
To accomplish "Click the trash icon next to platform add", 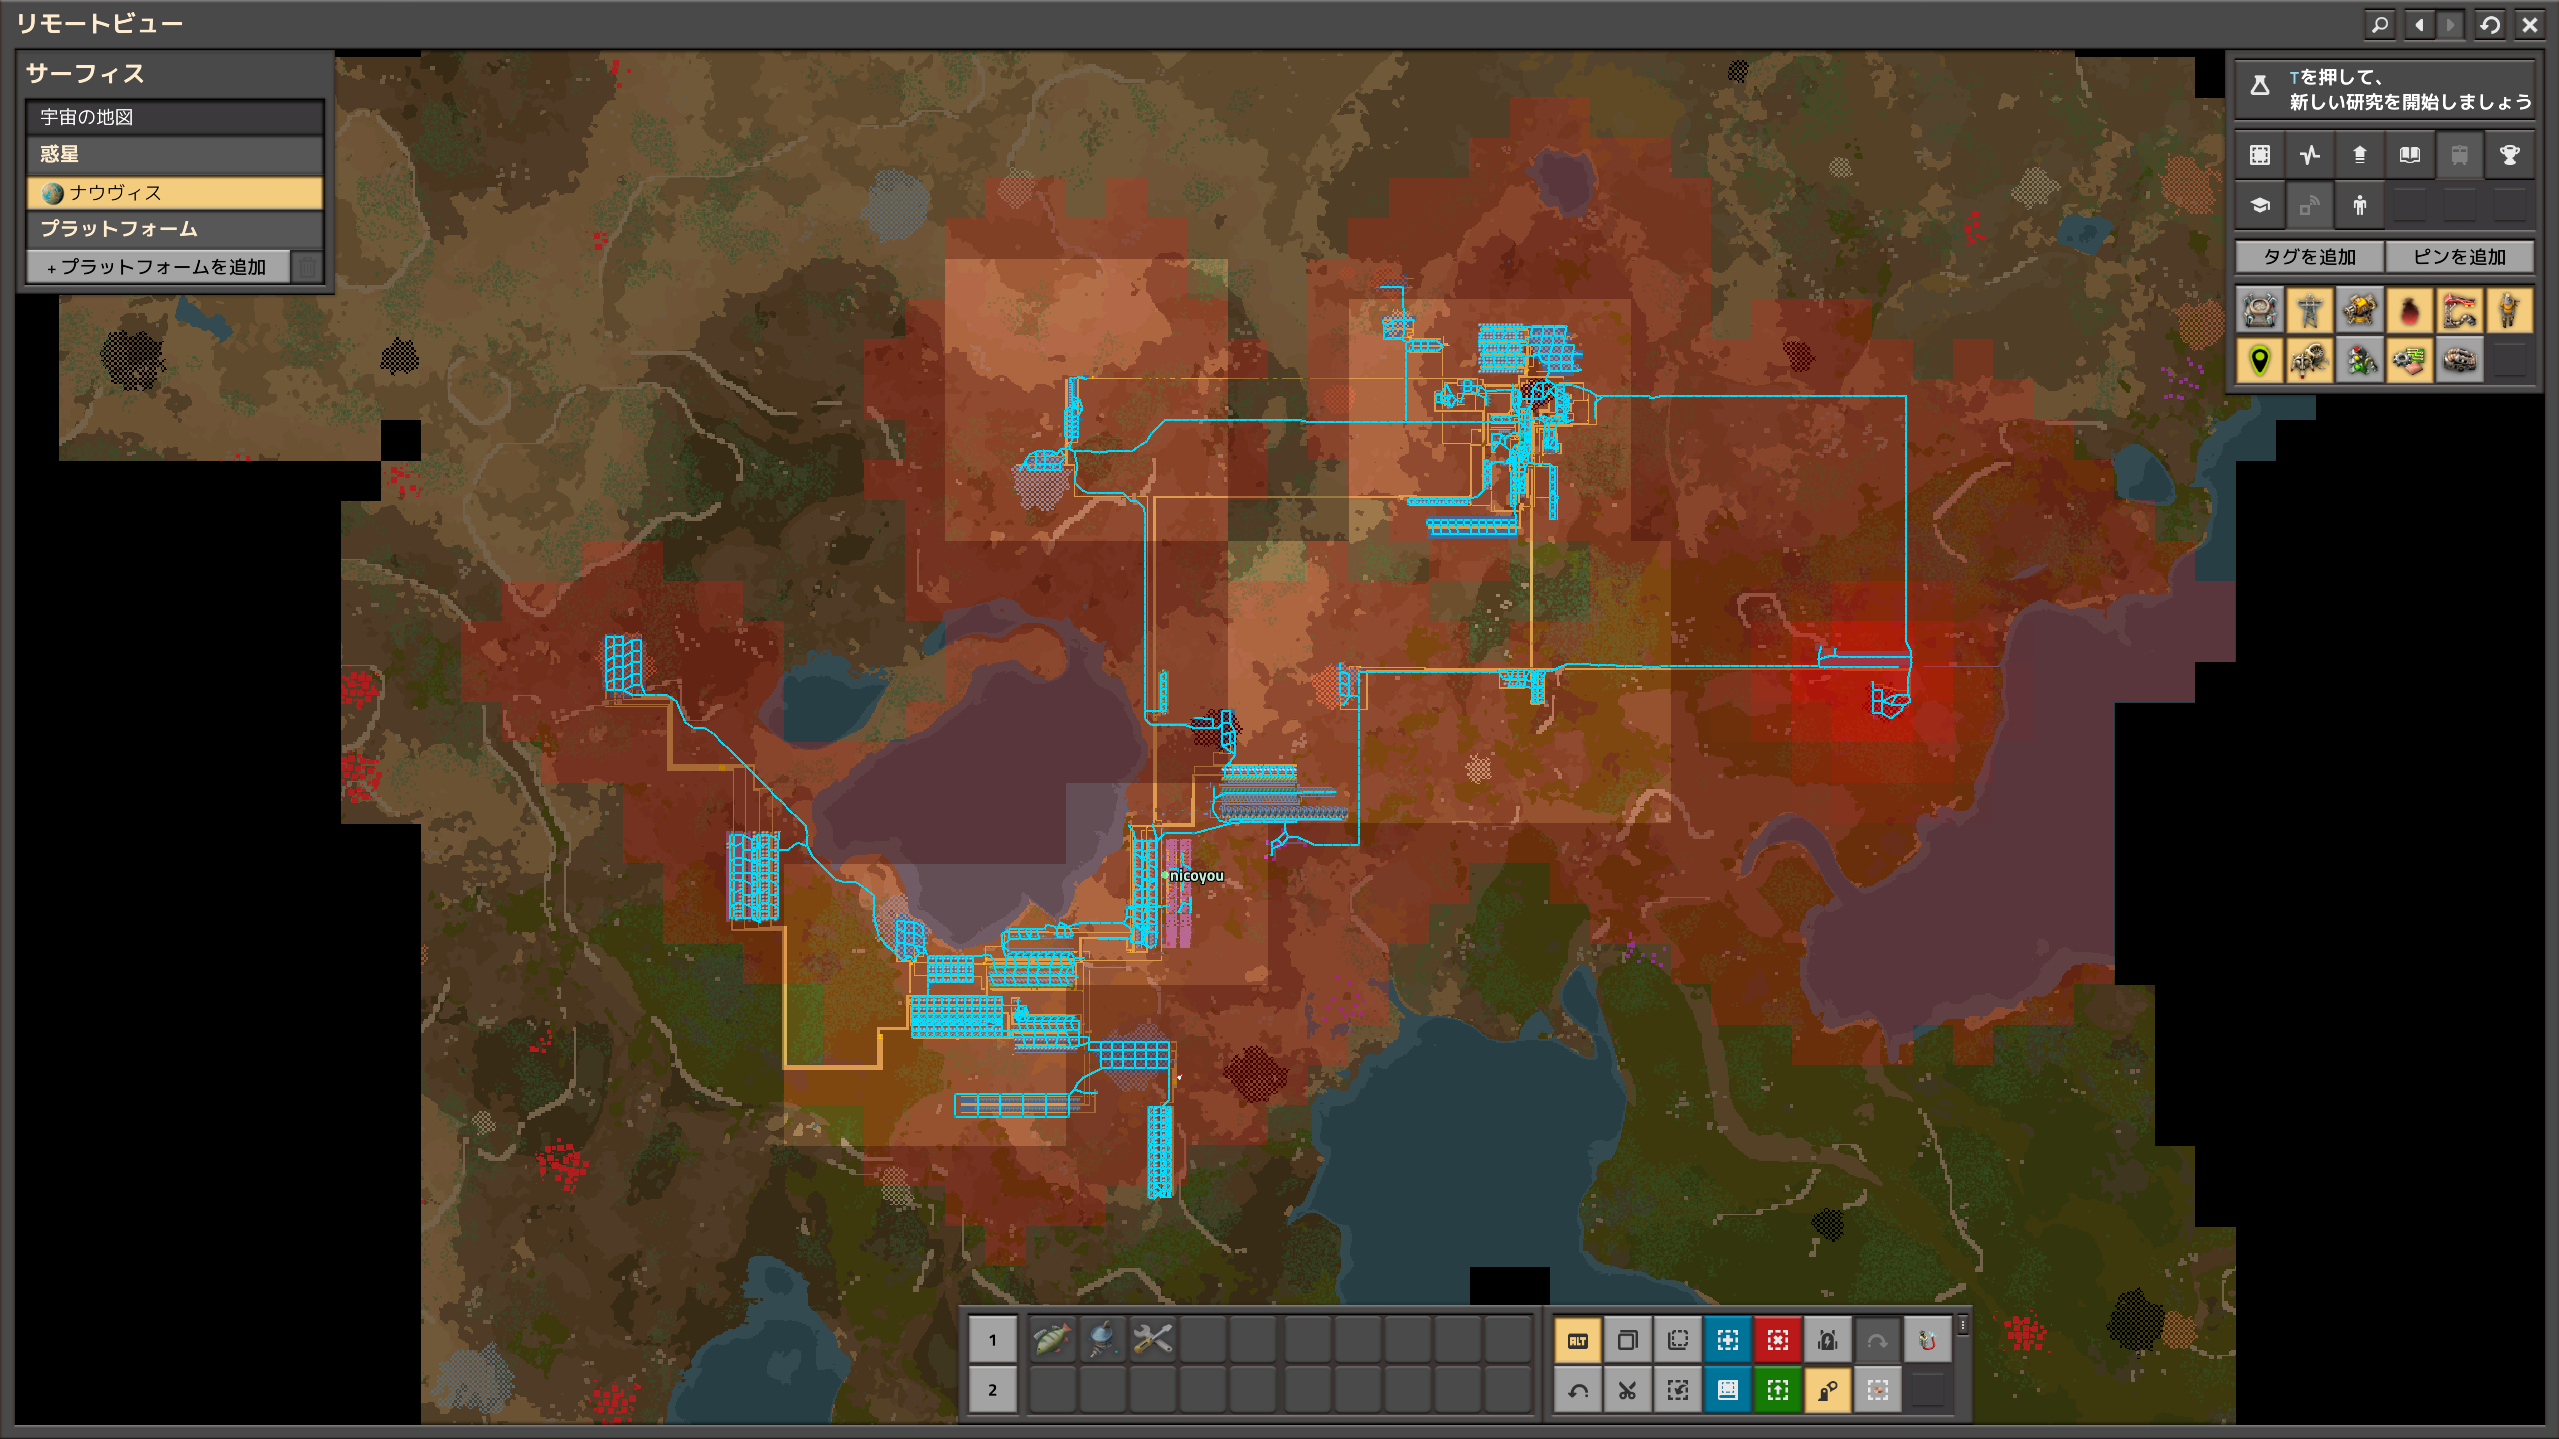I will click(x=308, y=267).
